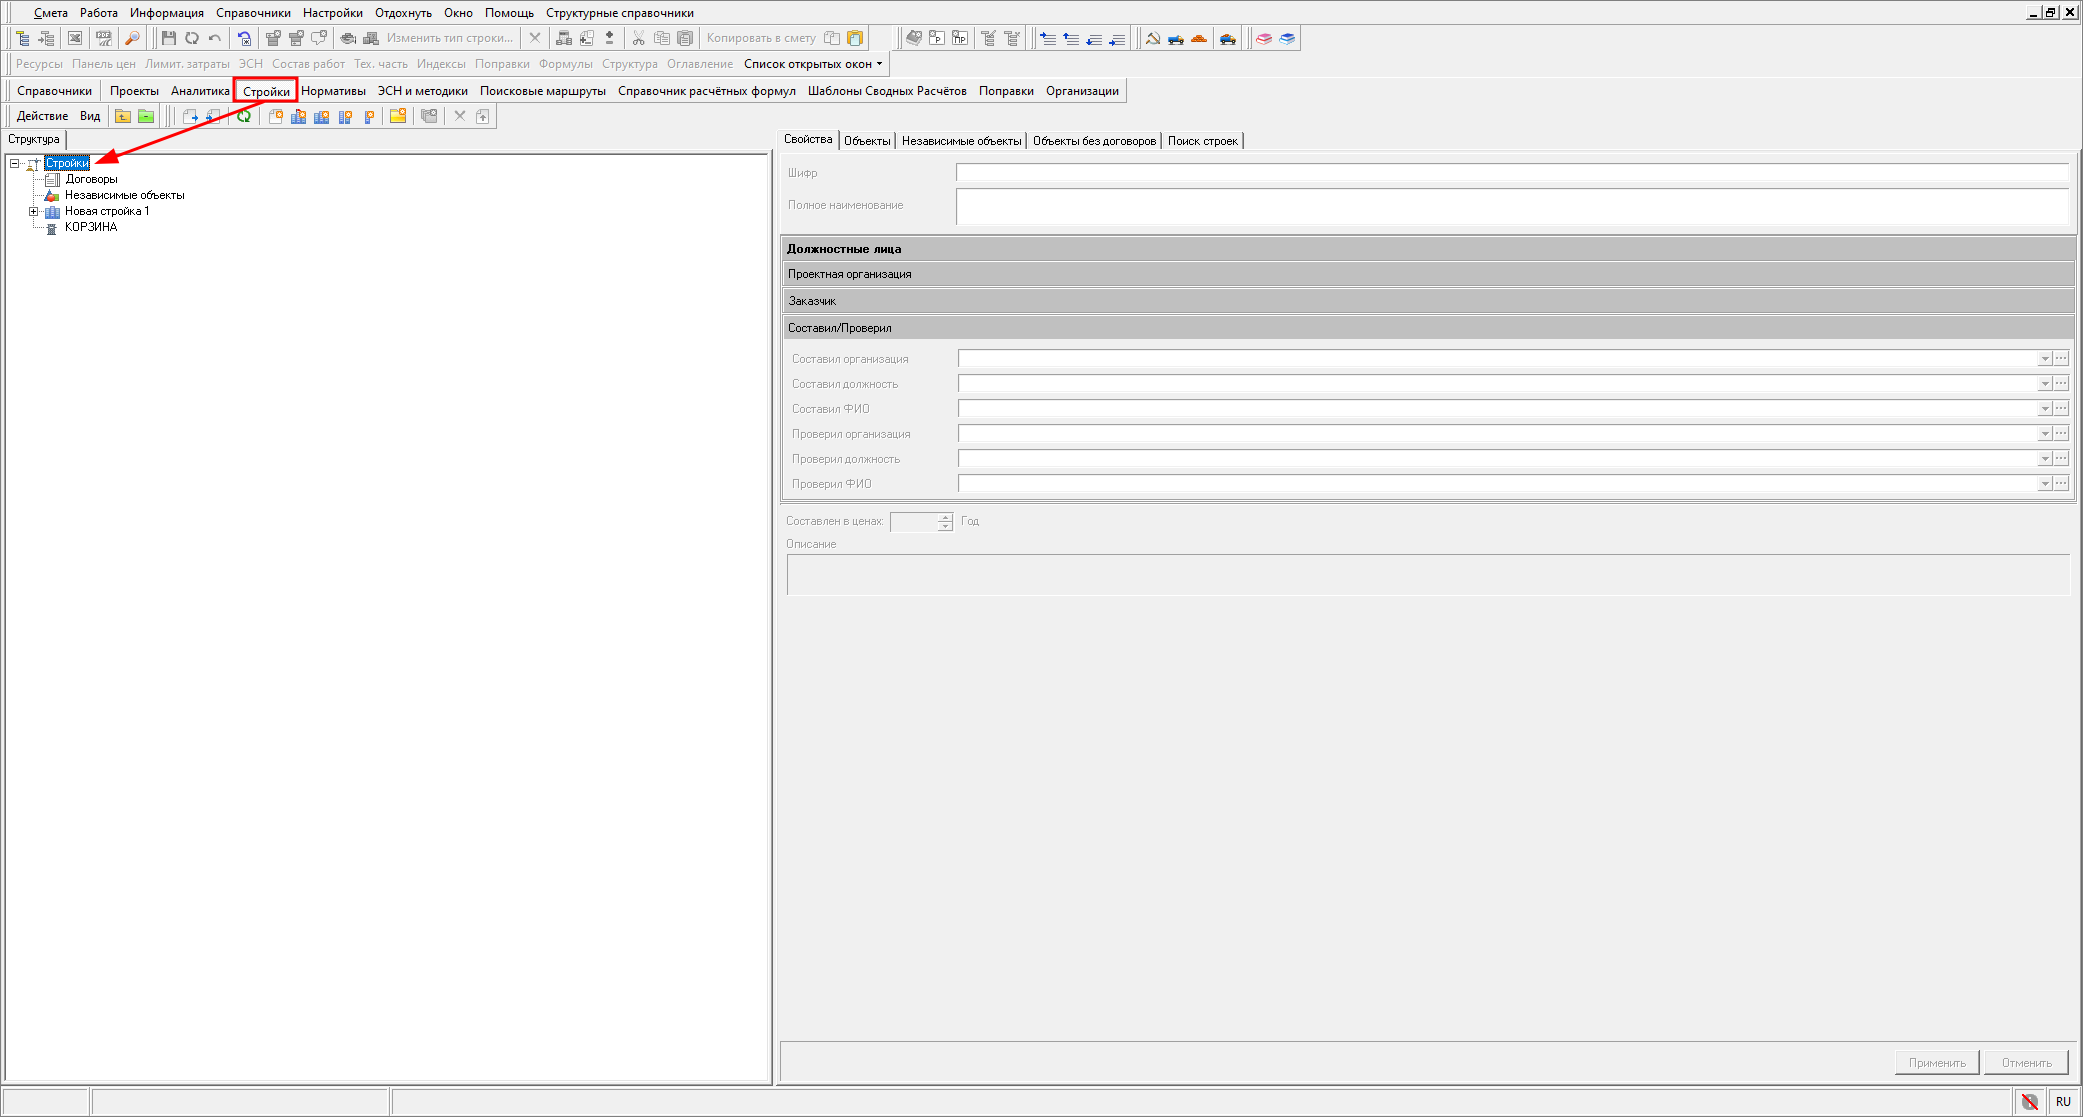Click the save (floppy disk) toolbar icon
The width and height of the screenshot is (2083, 1117).
tap(168, 38)
